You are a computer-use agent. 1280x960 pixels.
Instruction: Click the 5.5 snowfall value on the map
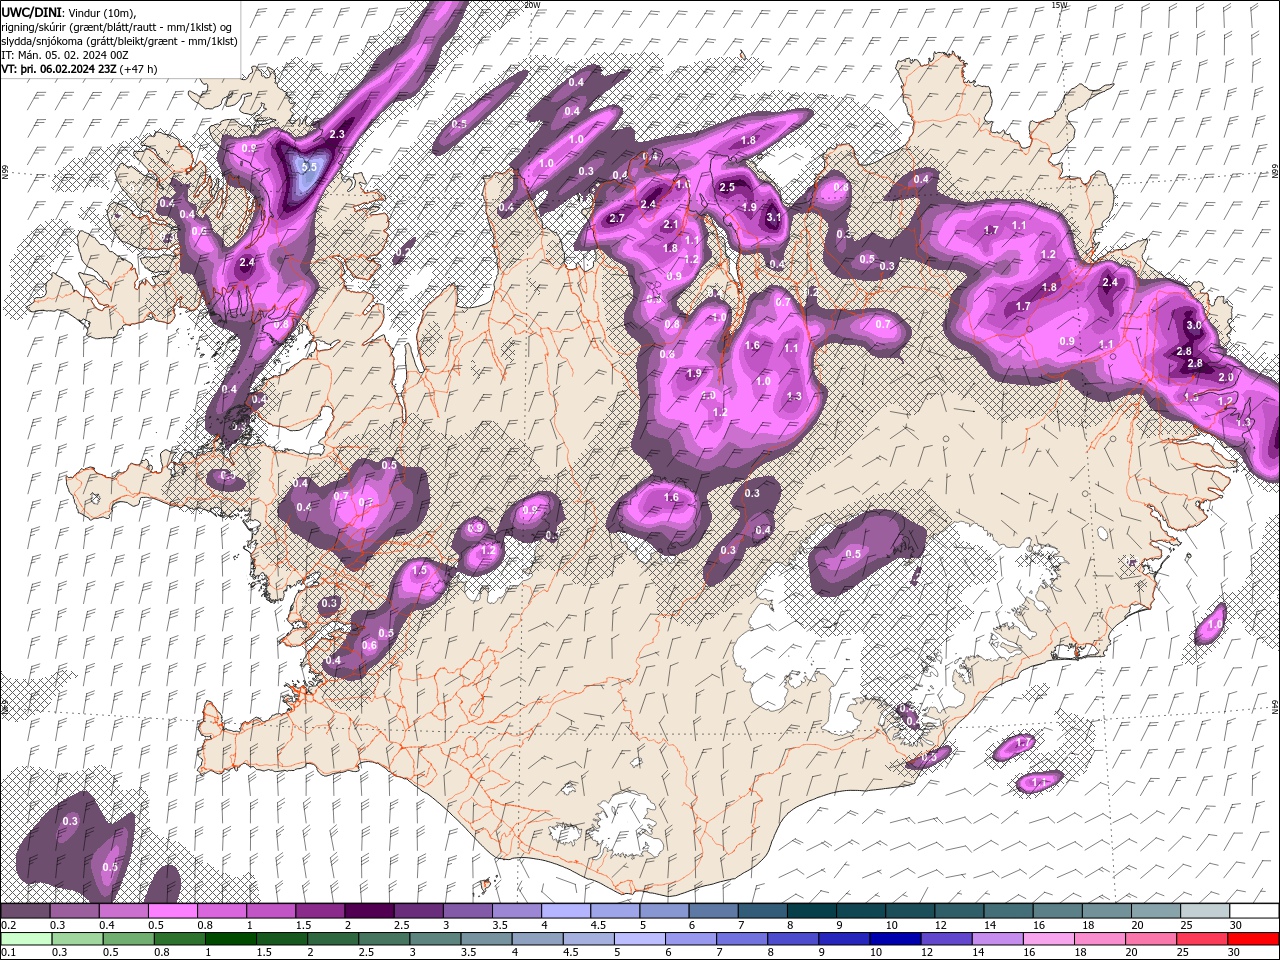pyautogui.click(x=308, y=167)
